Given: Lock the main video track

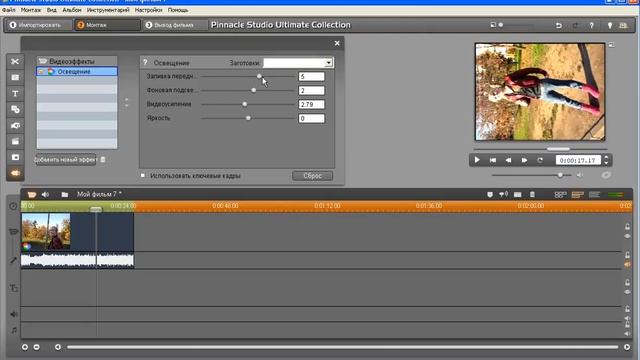Looking at the screenshot, I should [627, 227].
